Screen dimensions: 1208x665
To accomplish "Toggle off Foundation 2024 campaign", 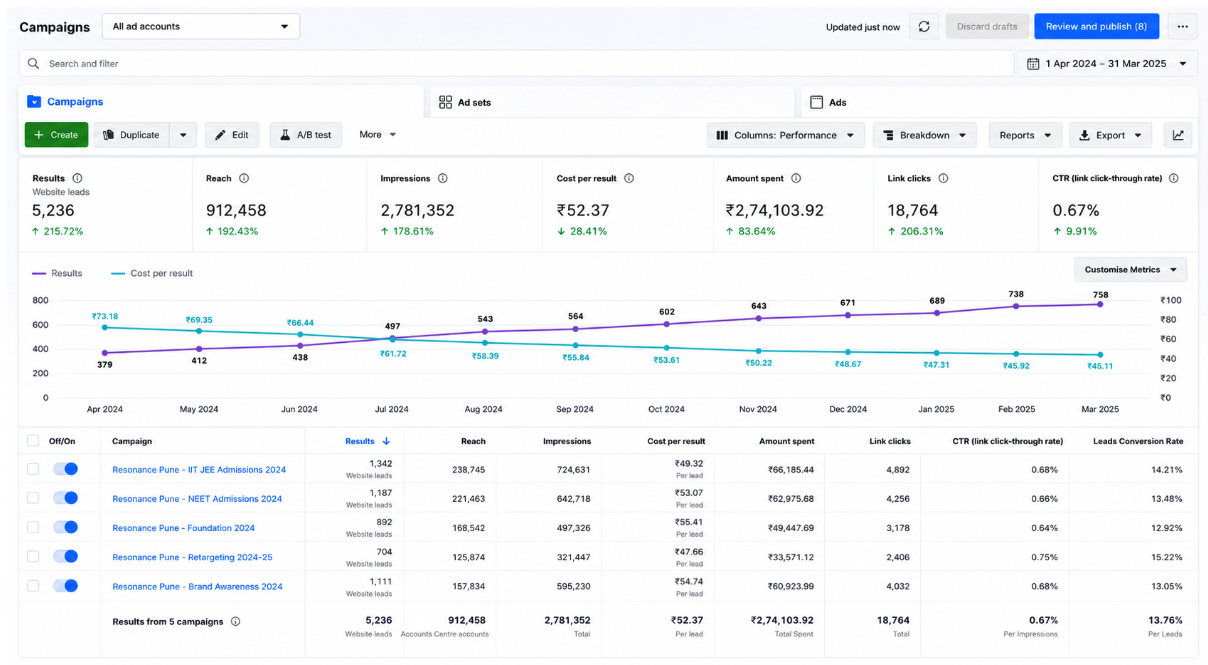I will 65,527.
